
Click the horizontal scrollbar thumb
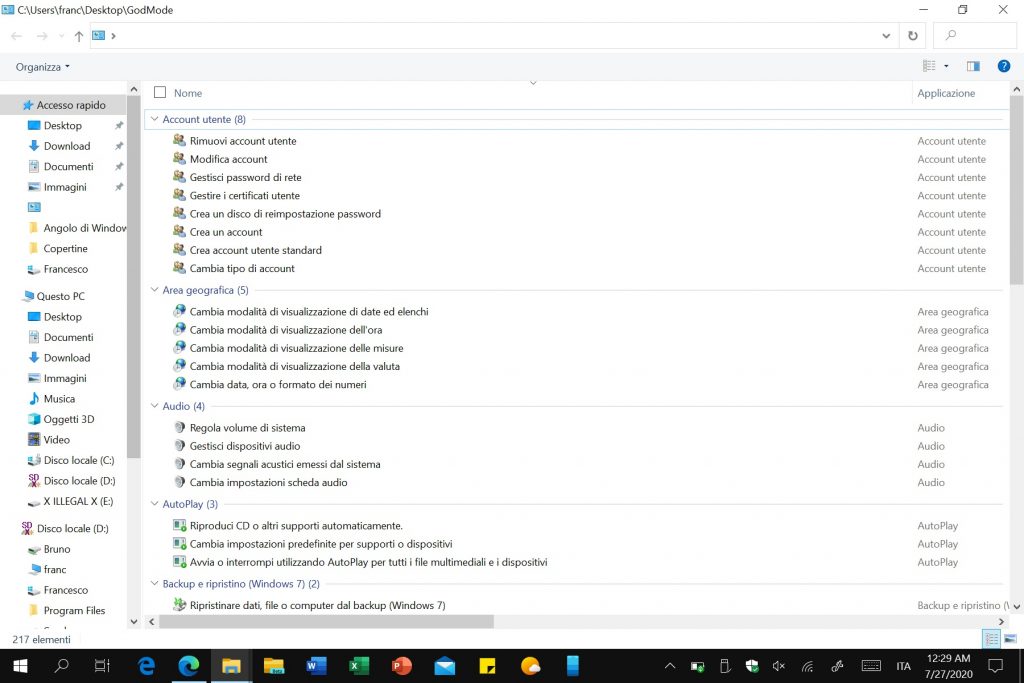tap(325, 621)
